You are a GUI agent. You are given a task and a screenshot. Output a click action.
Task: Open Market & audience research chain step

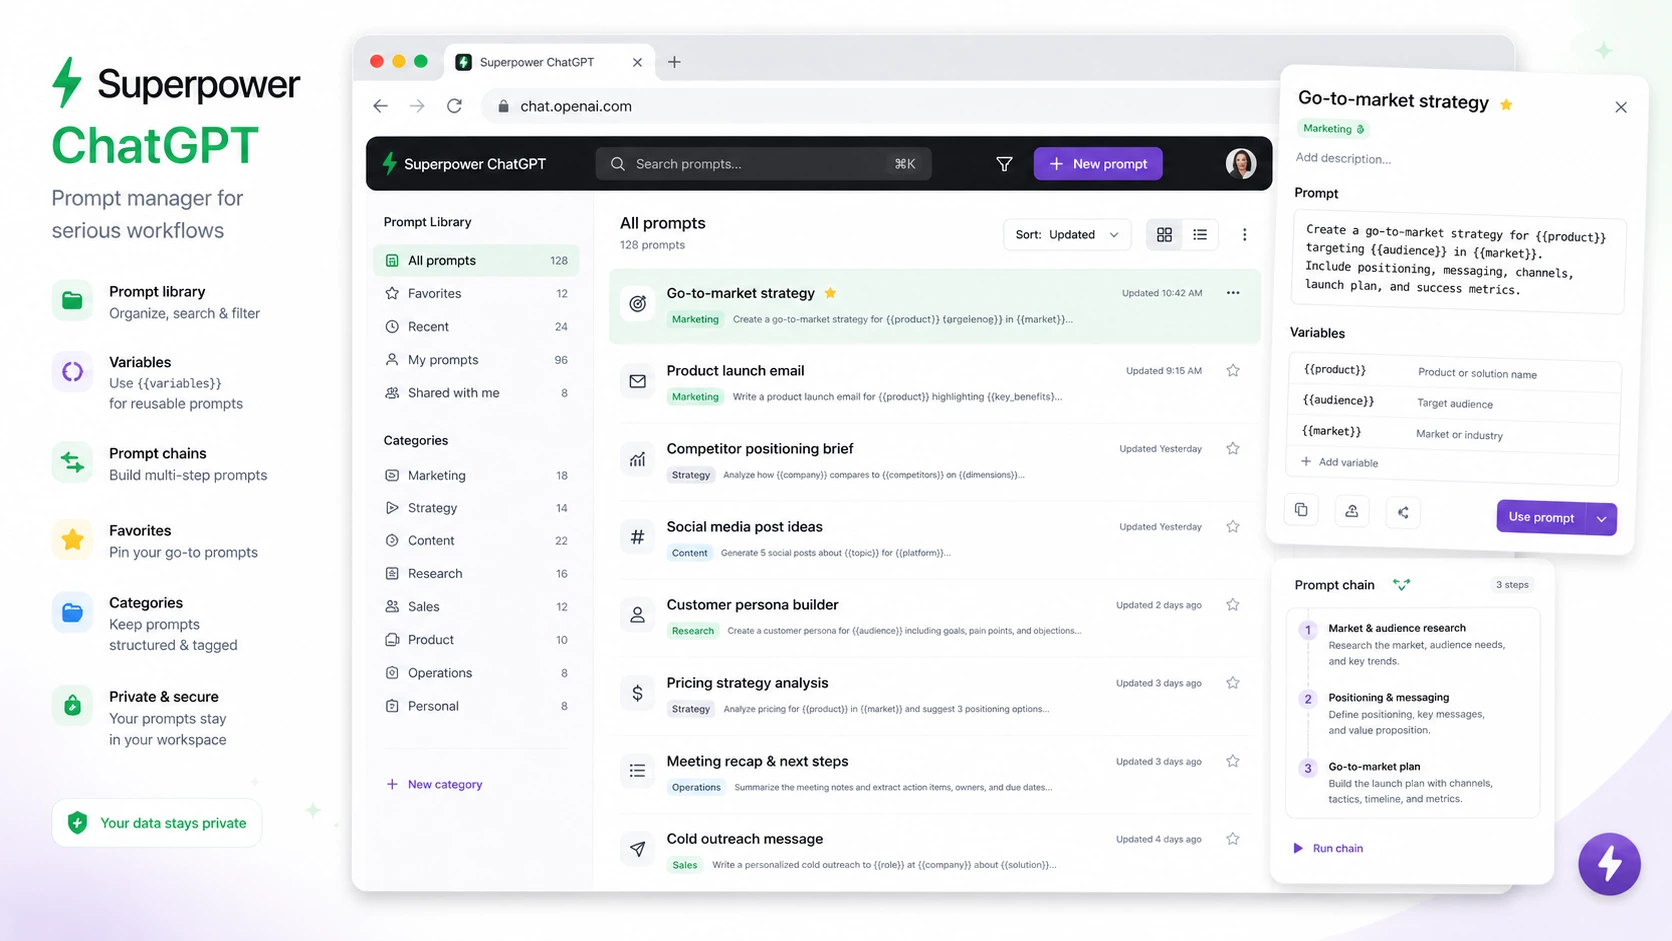pos(1412,644)
